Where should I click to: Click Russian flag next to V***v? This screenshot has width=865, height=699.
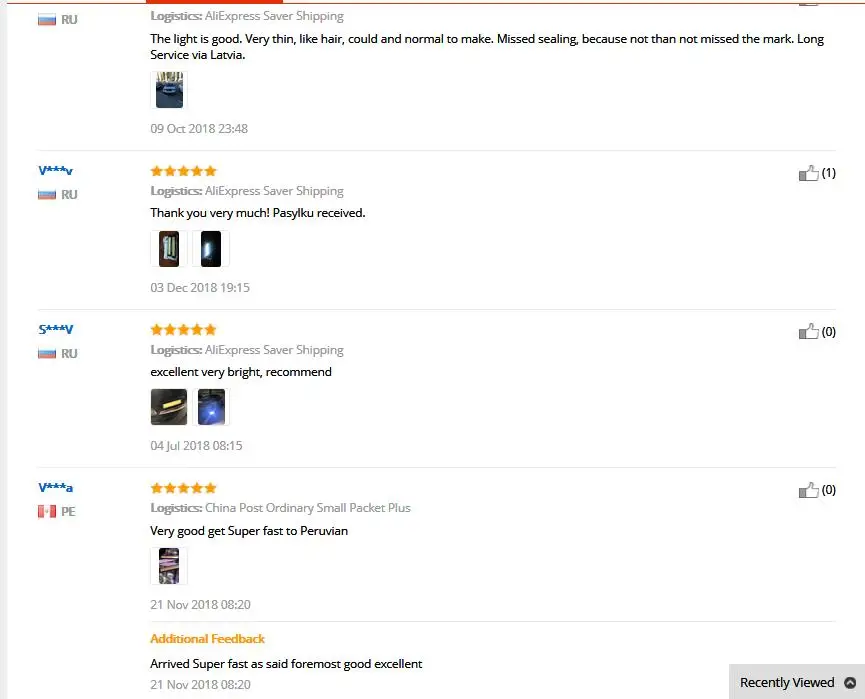tap(47, 195)
